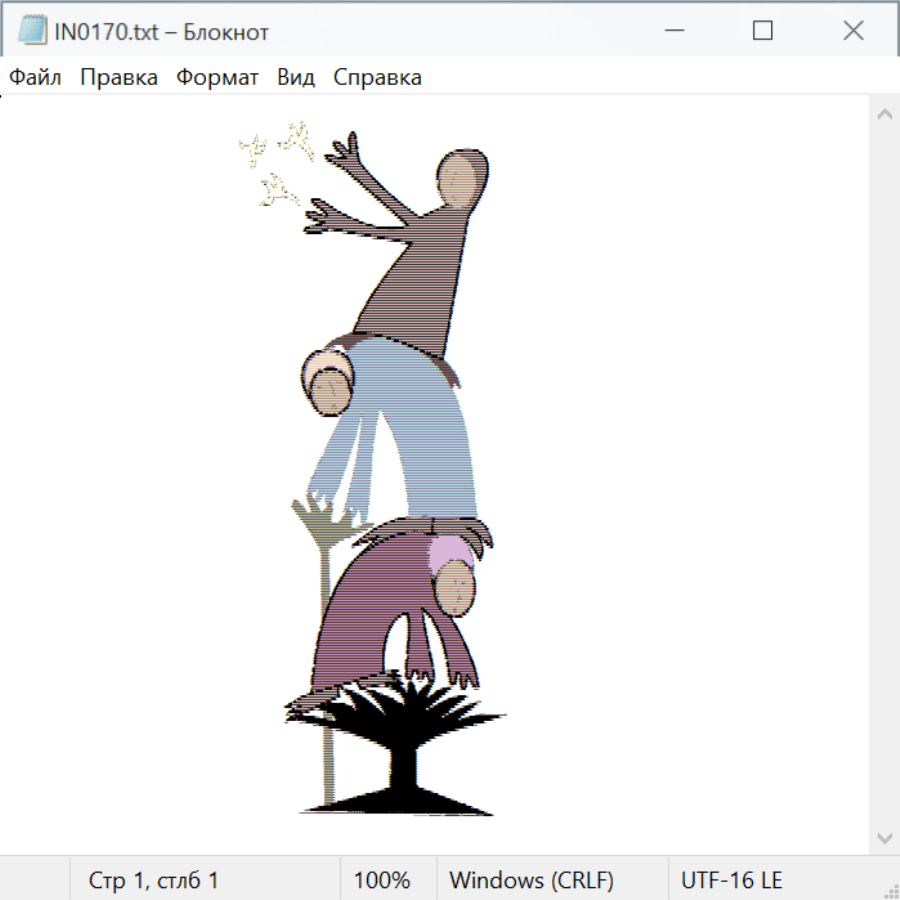This screenshot has height=900, width=900.
Task: Click the IN0170.txt – Блокнот title text
Action: click(x=162, y=32)
